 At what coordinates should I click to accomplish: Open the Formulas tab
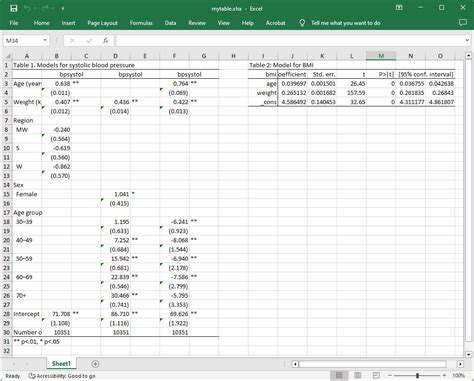(141, 23)
